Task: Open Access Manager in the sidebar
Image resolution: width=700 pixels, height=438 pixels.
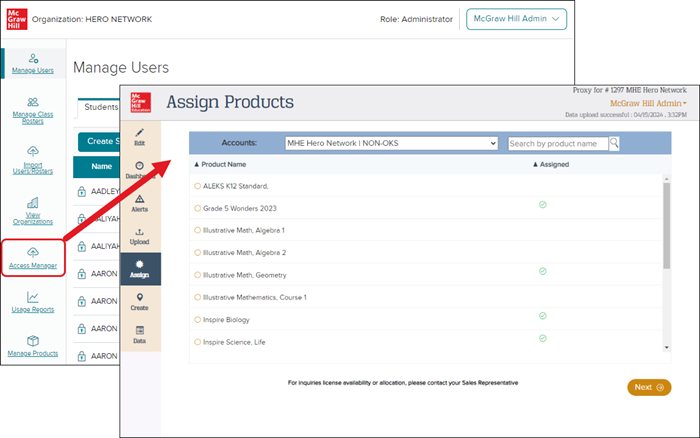Action: [x=35, y=258]
